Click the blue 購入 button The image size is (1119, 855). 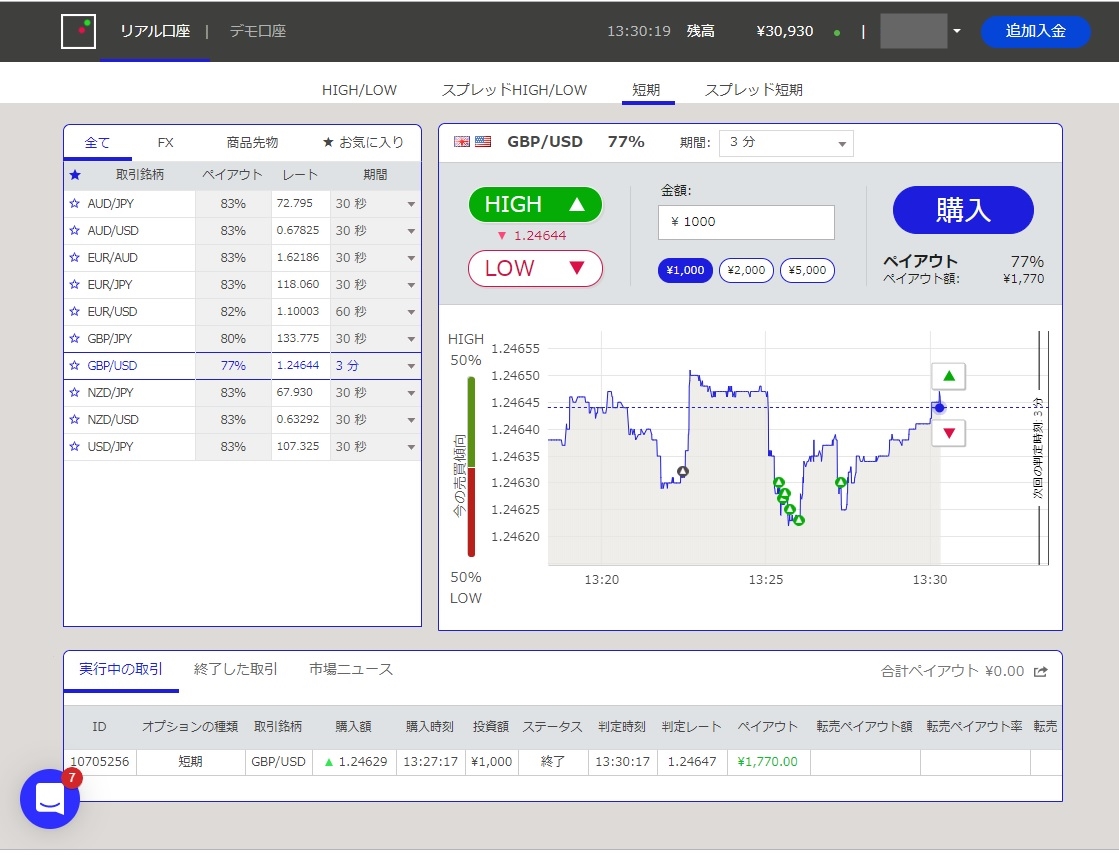click(x=963, y=210)
